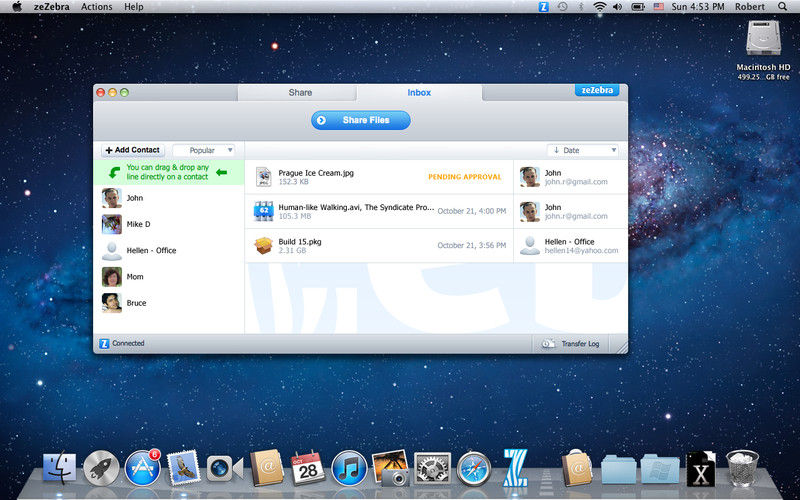Viewport: 800px width, 500px height.
Task: Click john.r@gmail.com beside Prague Ice Cream
Action: click(576, 182)
